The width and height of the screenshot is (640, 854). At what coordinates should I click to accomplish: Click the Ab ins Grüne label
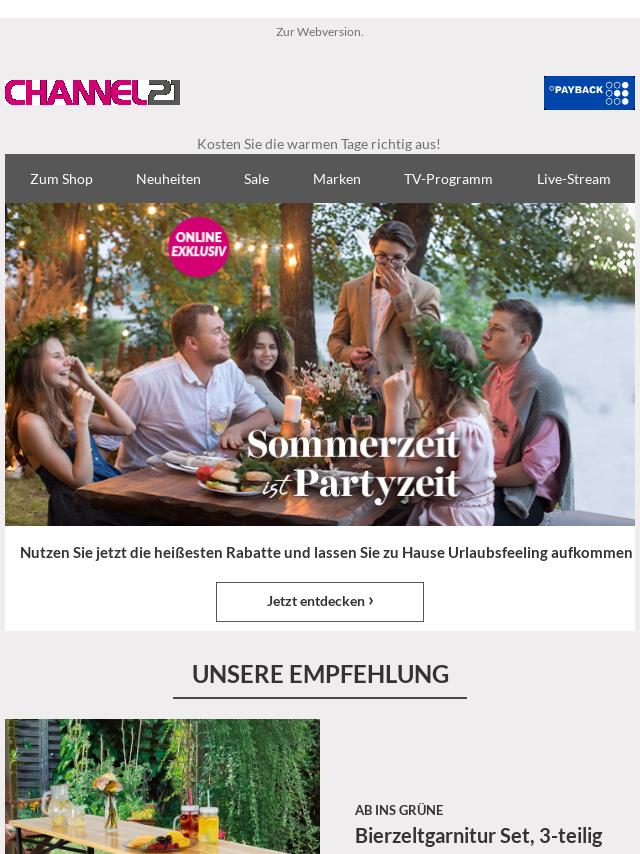pos(399,810)
